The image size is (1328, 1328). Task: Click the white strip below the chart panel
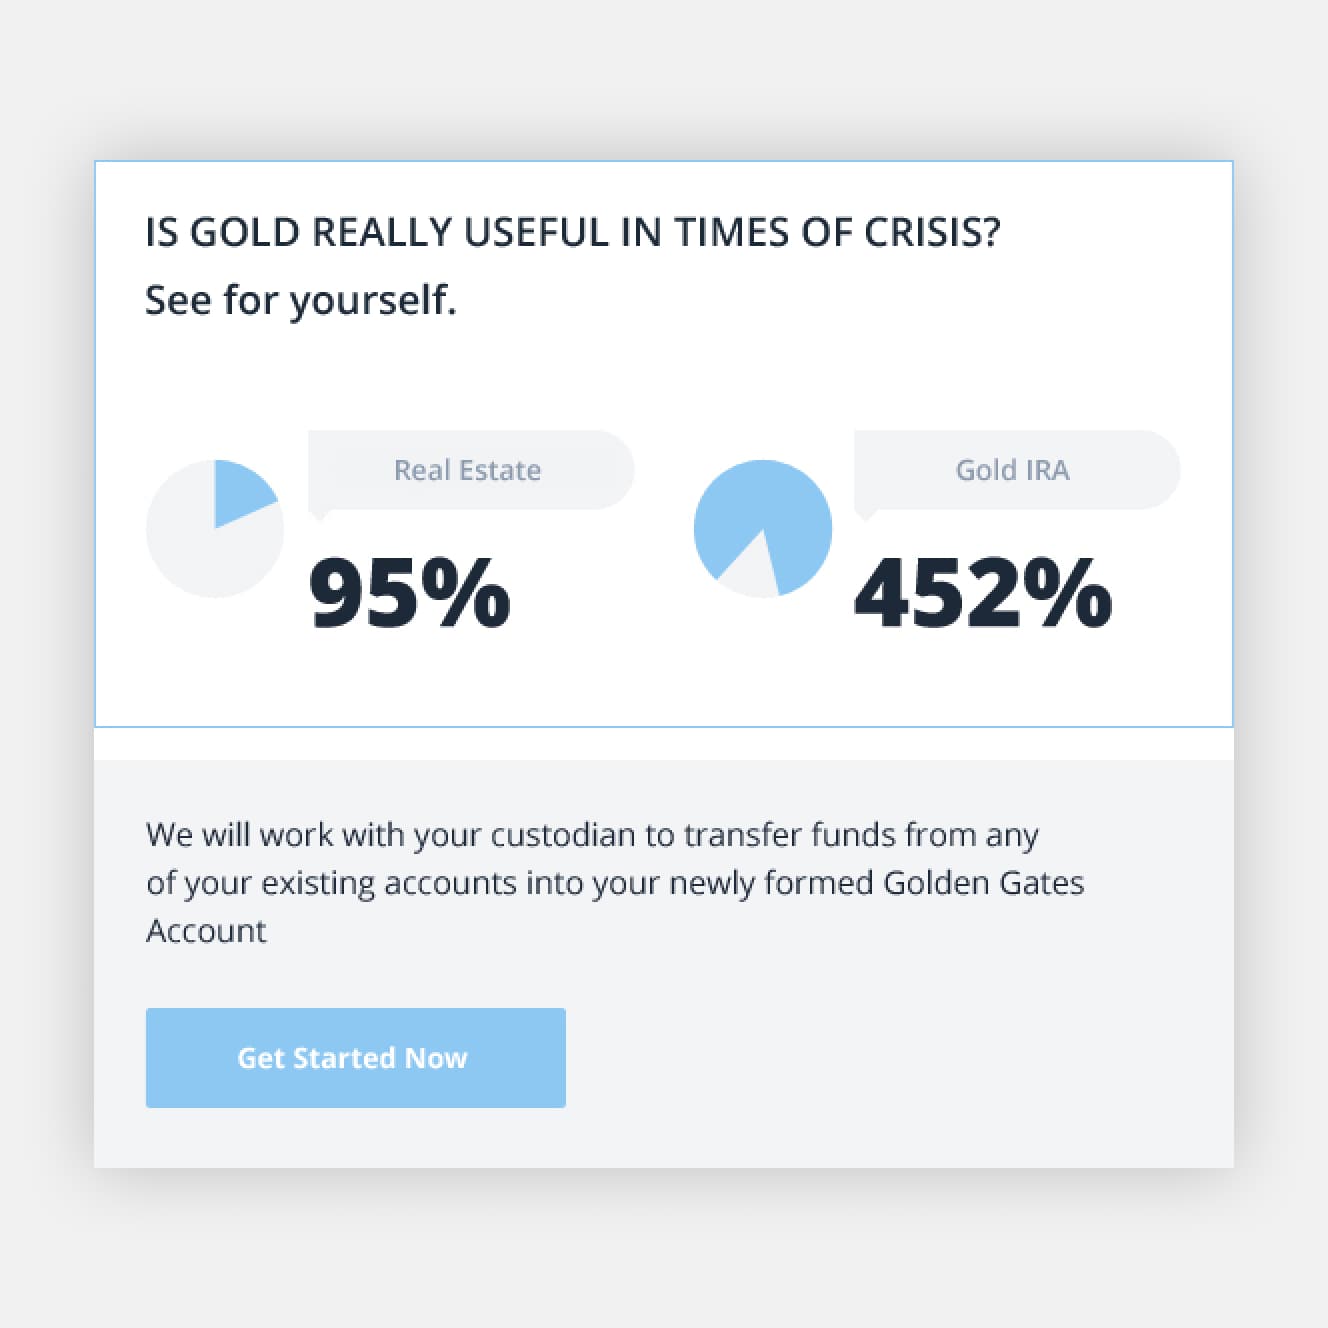(x=664, y=744)
